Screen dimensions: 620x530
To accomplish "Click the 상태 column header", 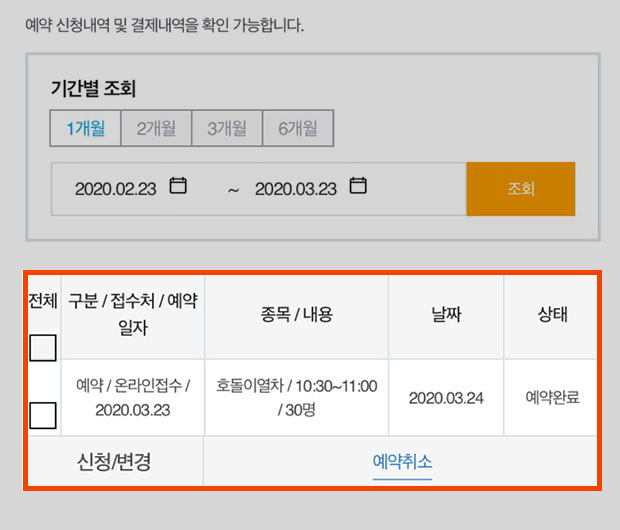I will 552,314.
